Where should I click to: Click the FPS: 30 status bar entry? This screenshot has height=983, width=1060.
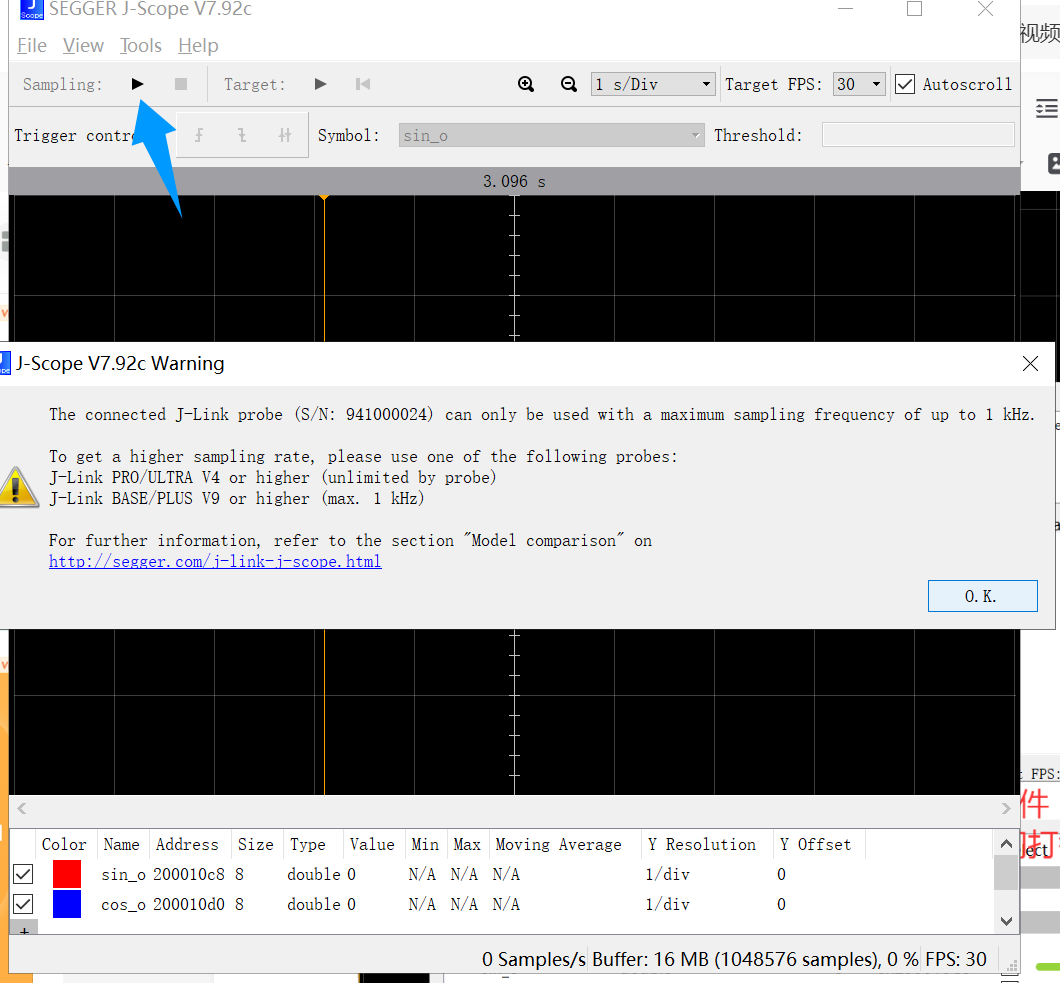(956, 959)
